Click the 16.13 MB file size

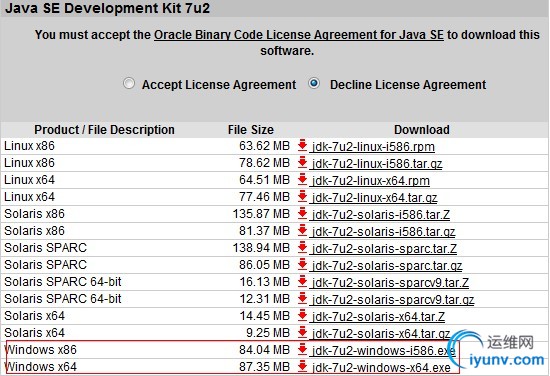[x=264, y=282]
